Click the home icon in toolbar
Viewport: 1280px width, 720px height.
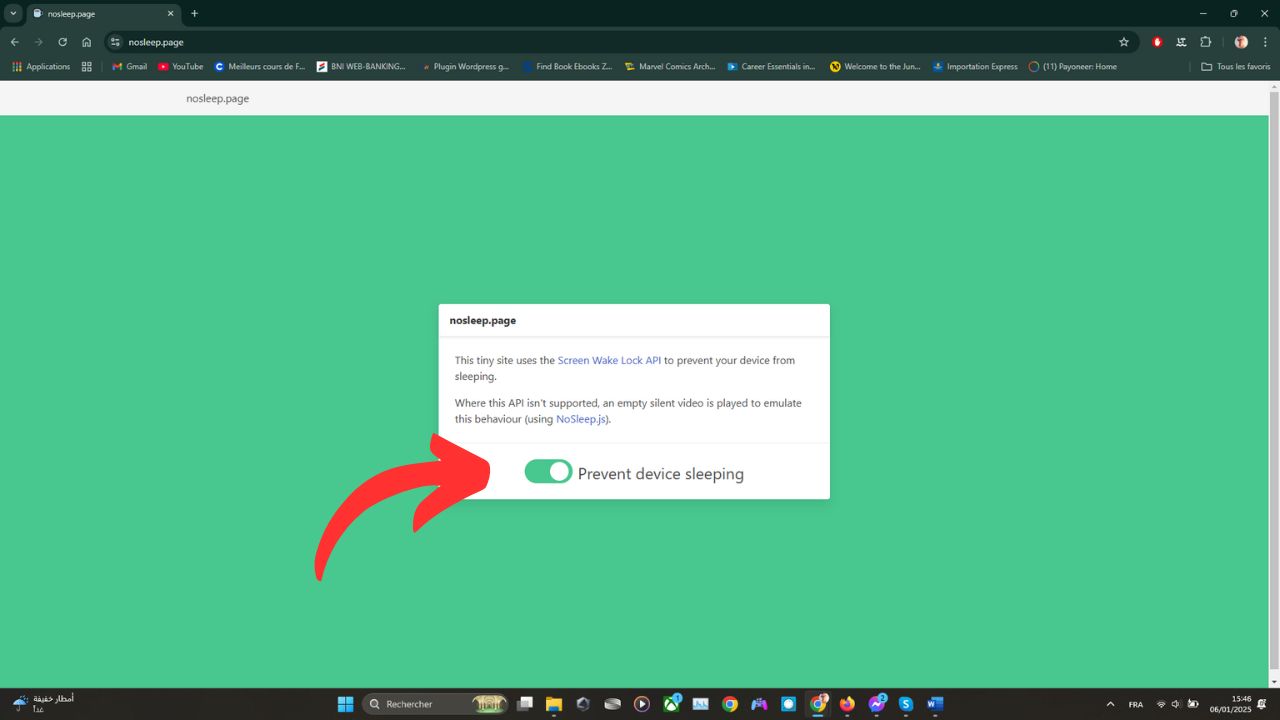coord(87,42)
